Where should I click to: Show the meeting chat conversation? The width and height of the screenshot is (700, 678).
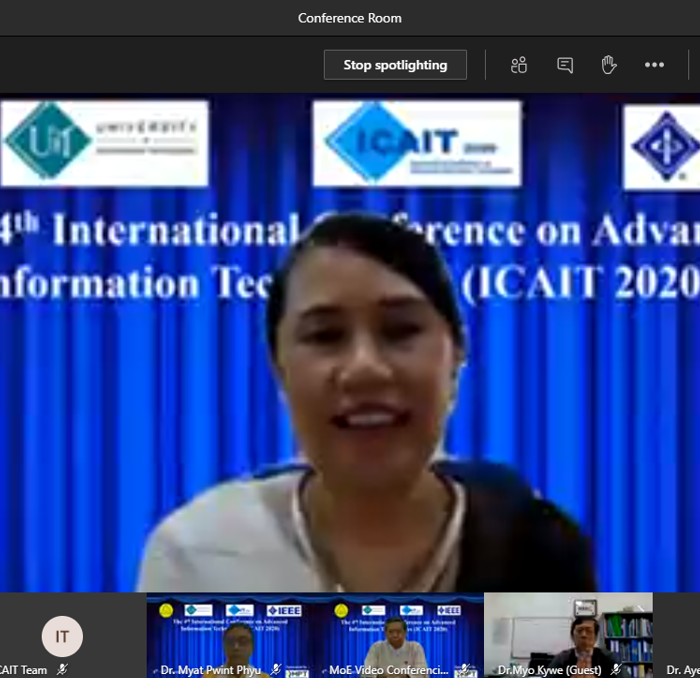point(565,65)
